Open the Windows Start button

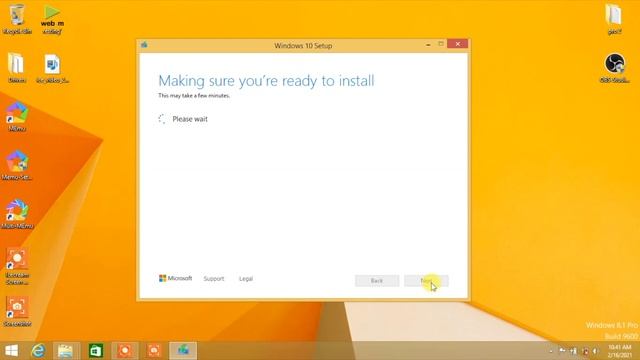tap(11, 351)
